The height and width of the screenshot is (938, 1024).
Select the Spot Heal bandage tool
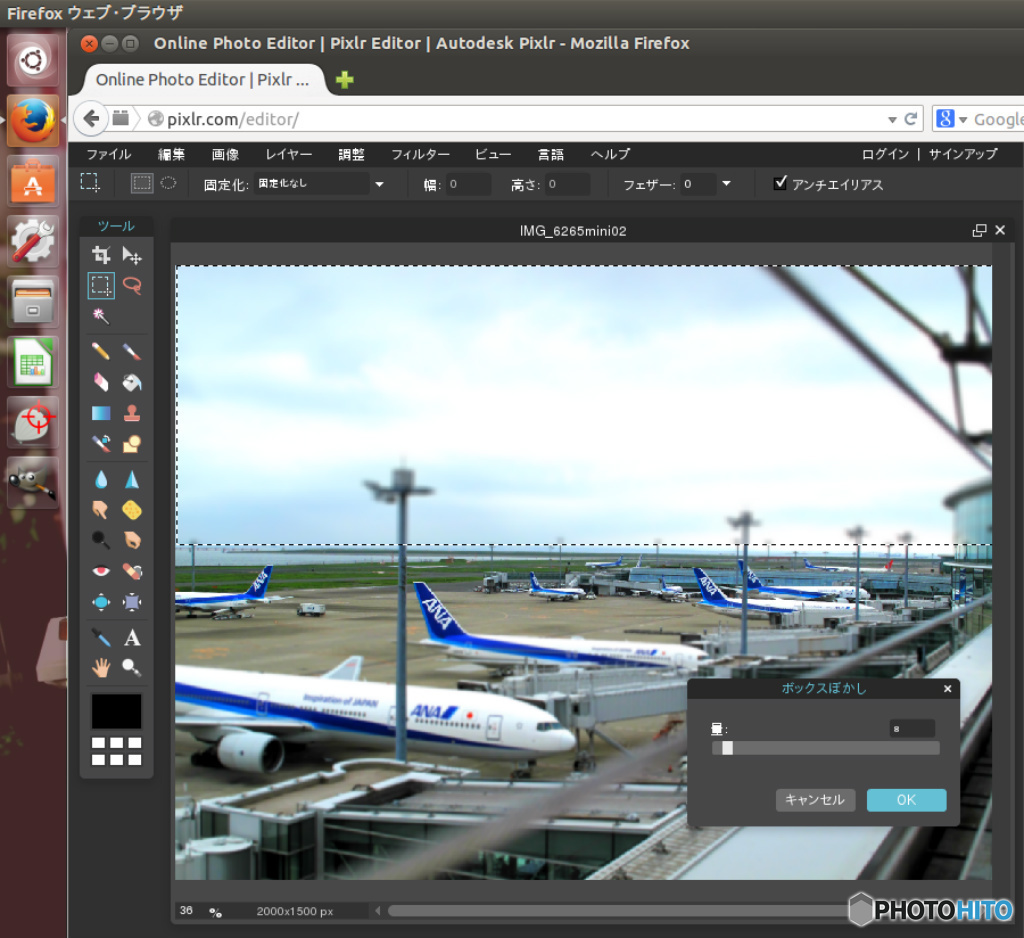(x=132, y=571)
